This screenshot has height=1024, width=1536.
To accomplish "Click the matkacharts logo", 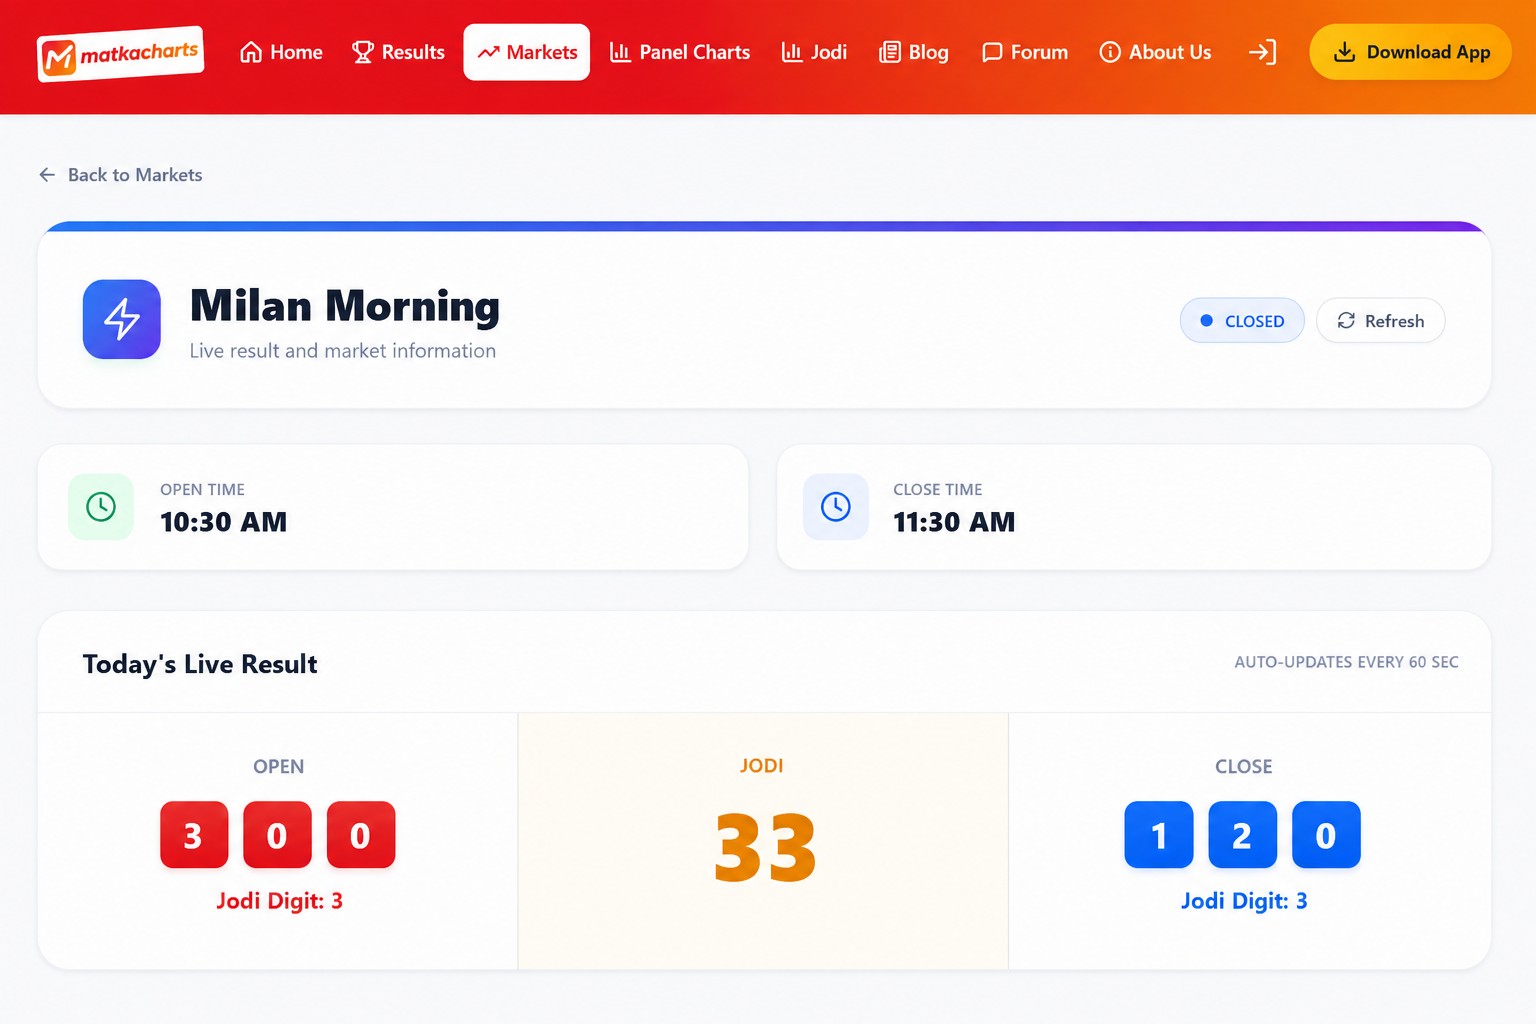I will coord(121,54).
